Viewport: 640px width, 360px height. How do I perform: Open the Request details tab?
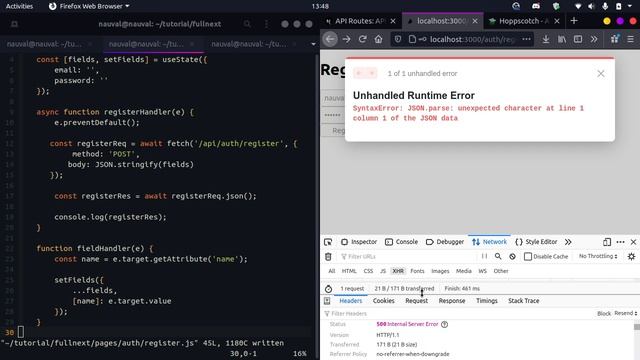point(416,301)
